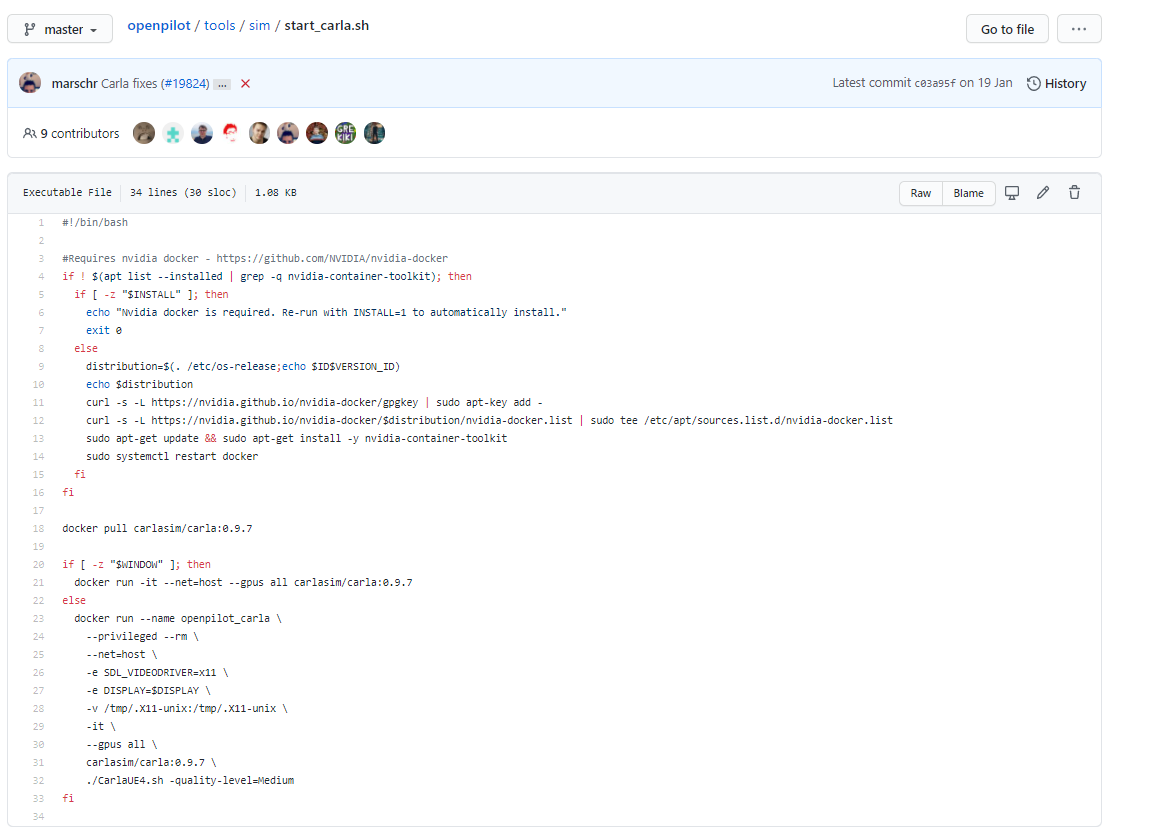Select the Raw view
This screenshot has height=828, width=1155.
[920, 192]
